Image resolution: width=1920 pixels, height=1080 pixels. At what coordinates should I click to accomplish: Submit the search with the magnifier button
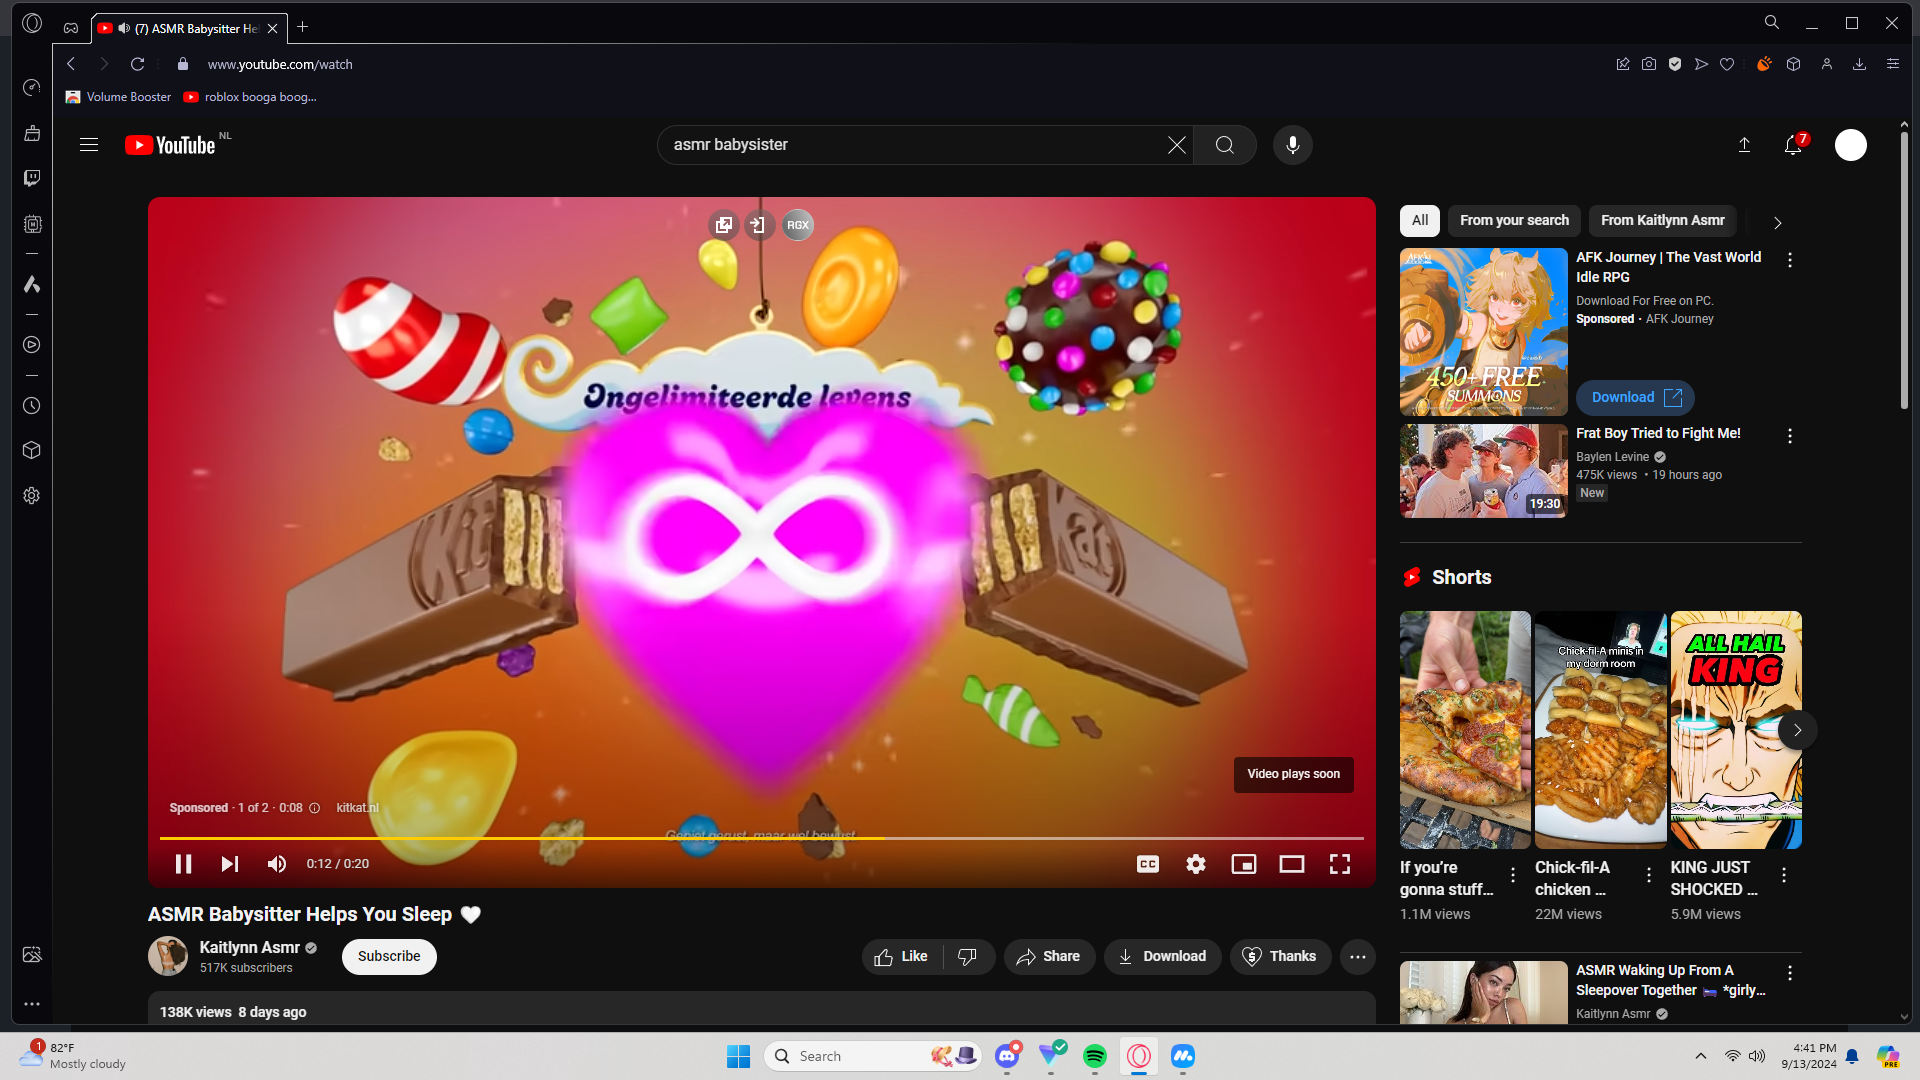pos(1225,145)
